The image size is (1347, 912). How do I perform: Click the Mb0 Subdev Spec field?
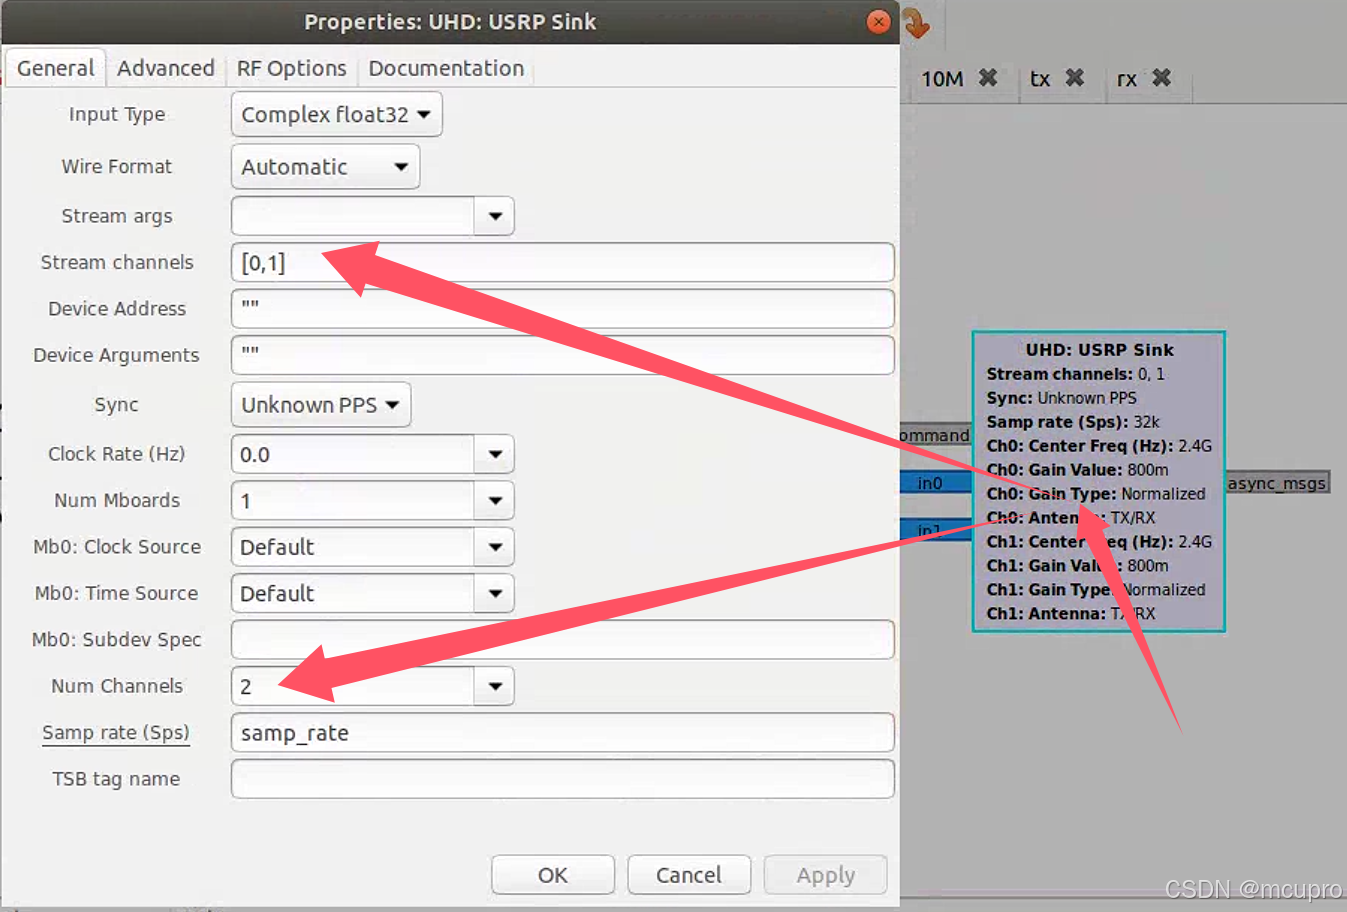point(562,640)
